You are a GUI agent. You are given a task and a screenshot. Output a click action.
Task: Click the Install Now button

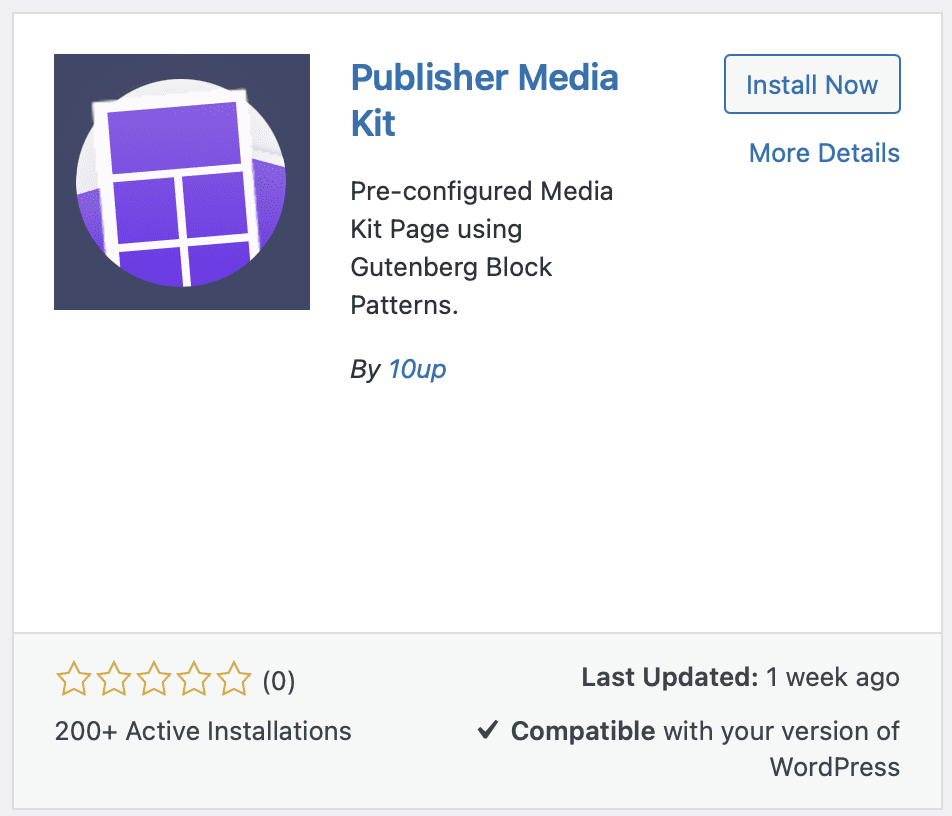pyautogui.click(x=812, y=85)
